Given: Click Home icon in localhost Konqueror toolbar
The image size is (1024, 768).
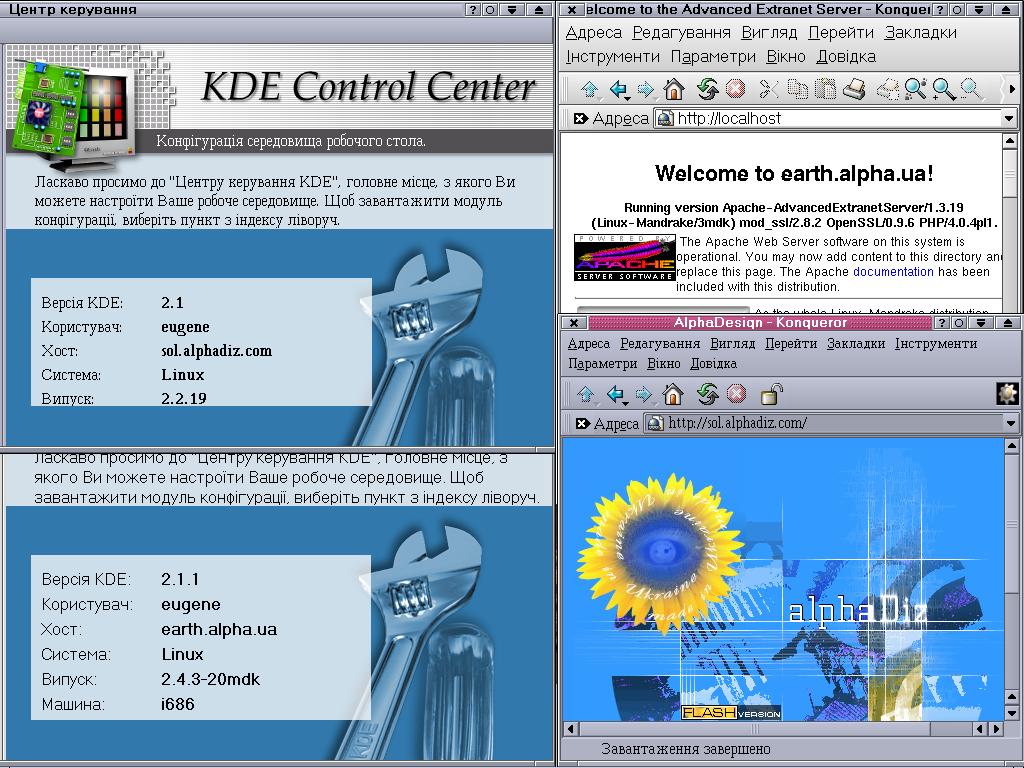Looking at the screenshot, I should tap(674, 90).
